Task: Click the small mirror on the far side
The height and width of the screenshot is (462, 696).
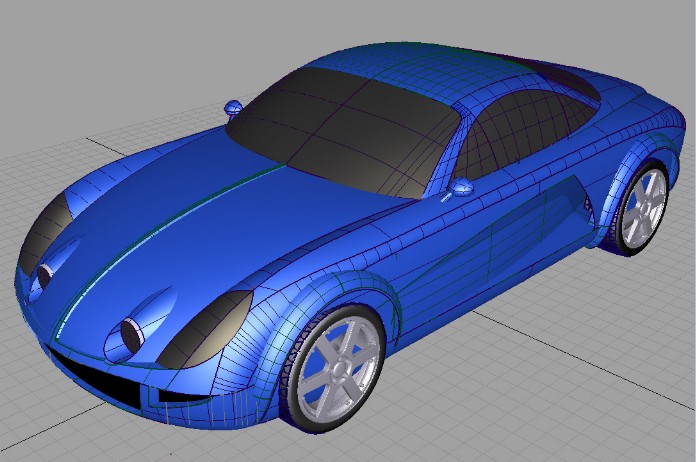Action: [x=233, y=107]
